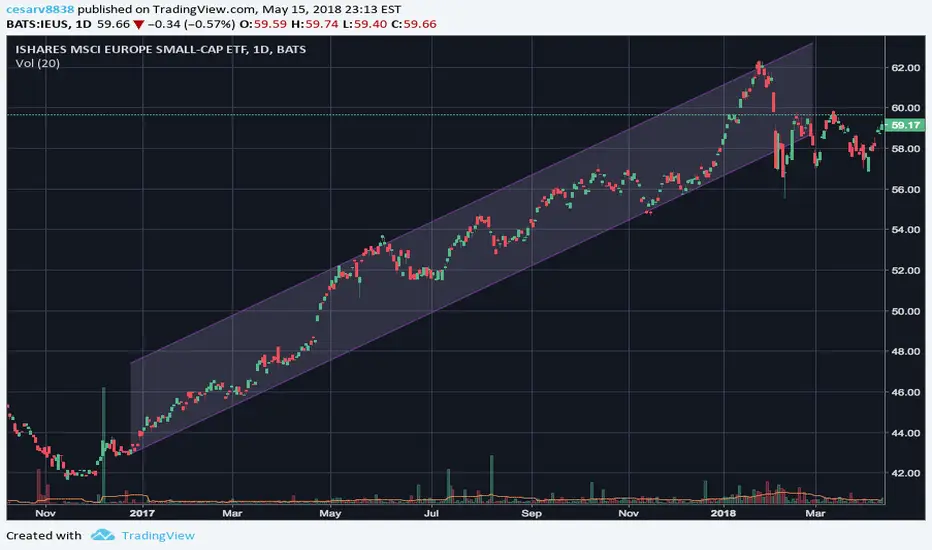This screenshot has width=932, height=550.
Task: Select the chart title ISHARES MSCI EUROPE SMALL-CAP ETF
Action: tap(132, 49)
